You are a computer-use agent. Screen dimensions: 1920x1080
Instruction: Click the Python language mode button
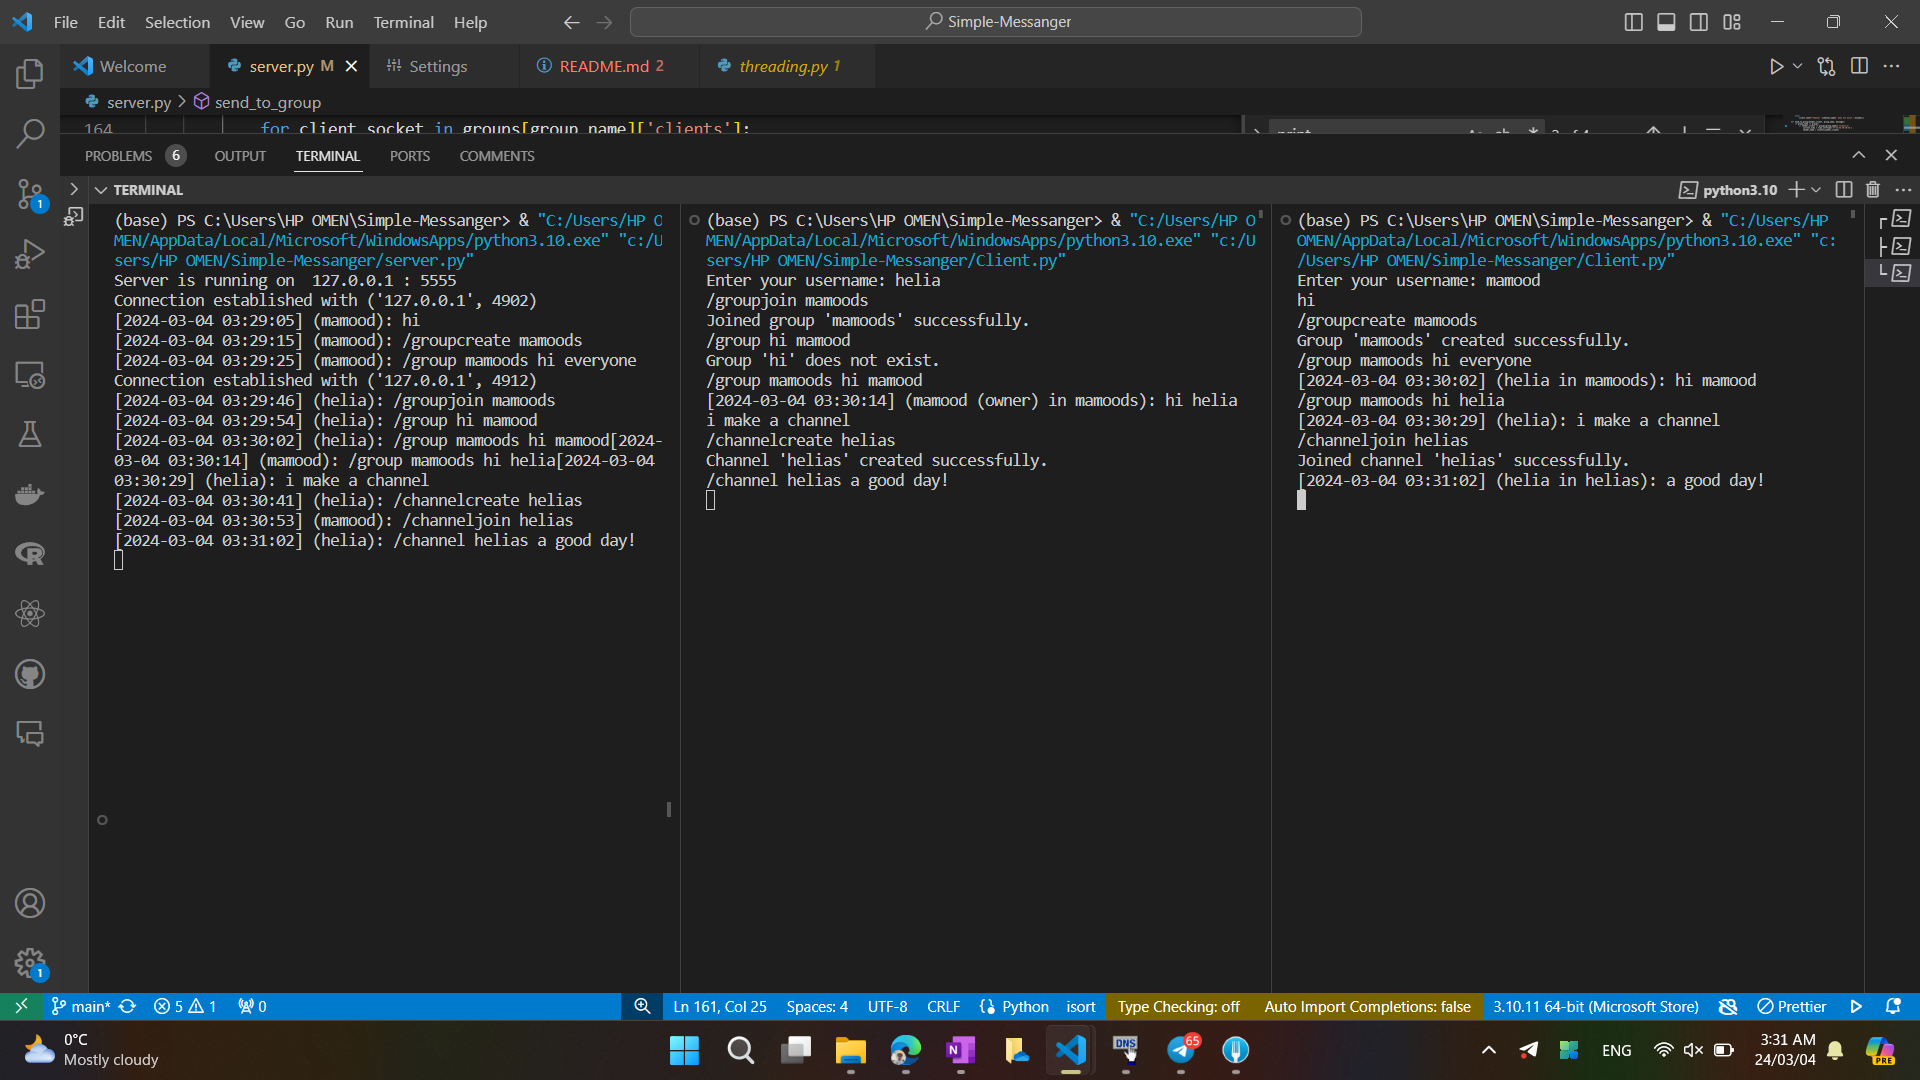tap(1024, 1006)
